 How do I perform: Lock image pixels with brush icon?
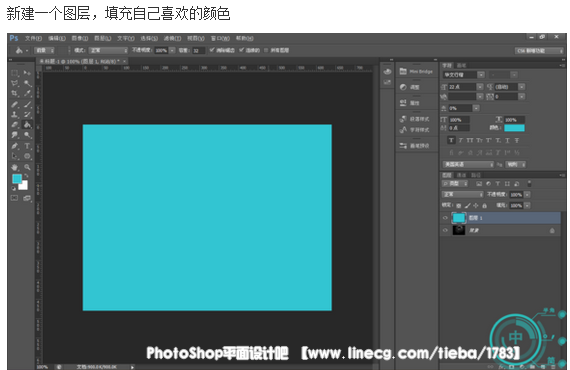pyautogui.click(x=467, y=205)
